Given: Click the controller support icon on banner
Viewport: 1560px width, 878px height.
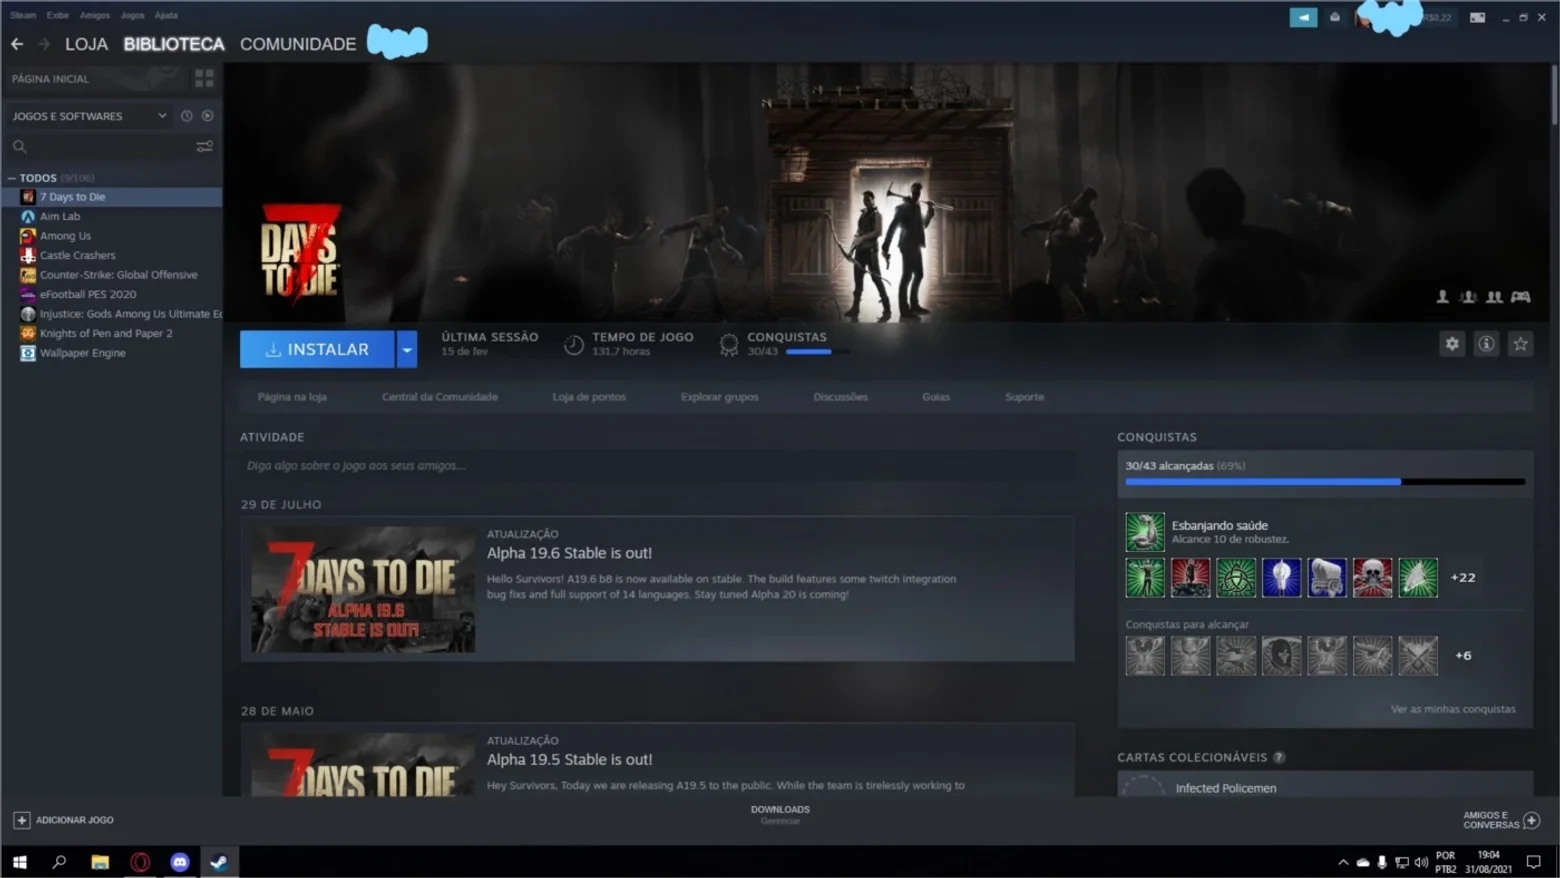Looking at the screenshot, I should tap(1520, 296).
